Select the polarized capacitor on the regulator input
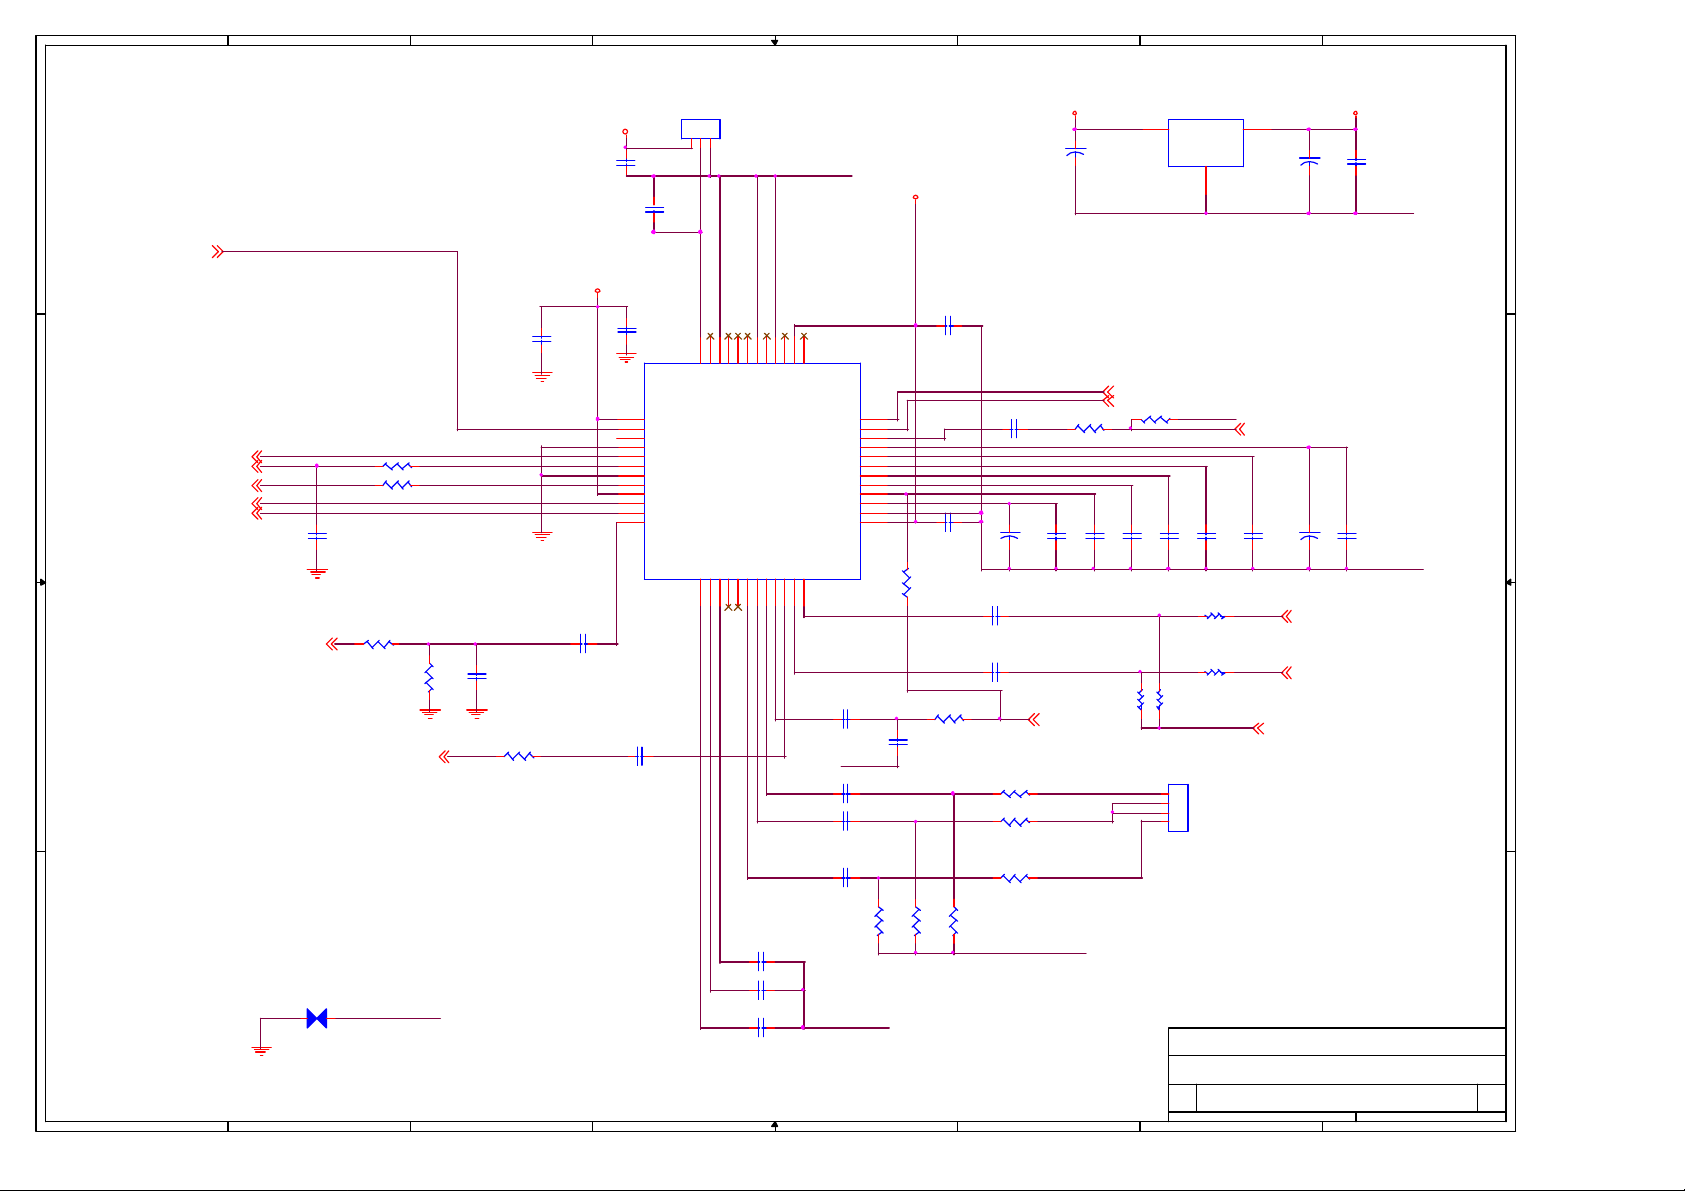This screenshot has height=1191, width=1685. click(x=1075, y=153)
